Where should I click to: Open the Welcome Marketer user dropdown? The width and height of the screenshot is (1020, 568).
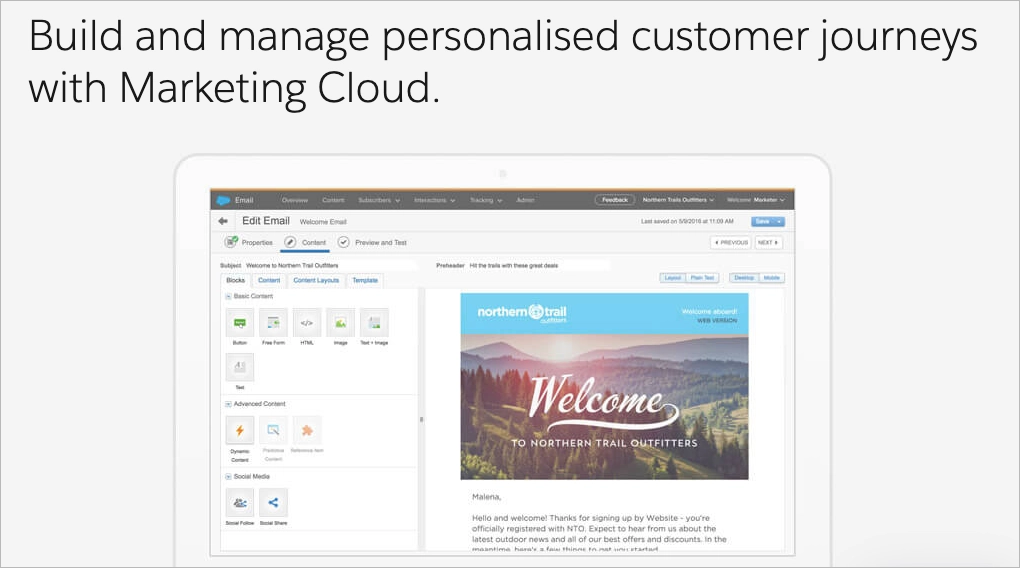point(756,200)
